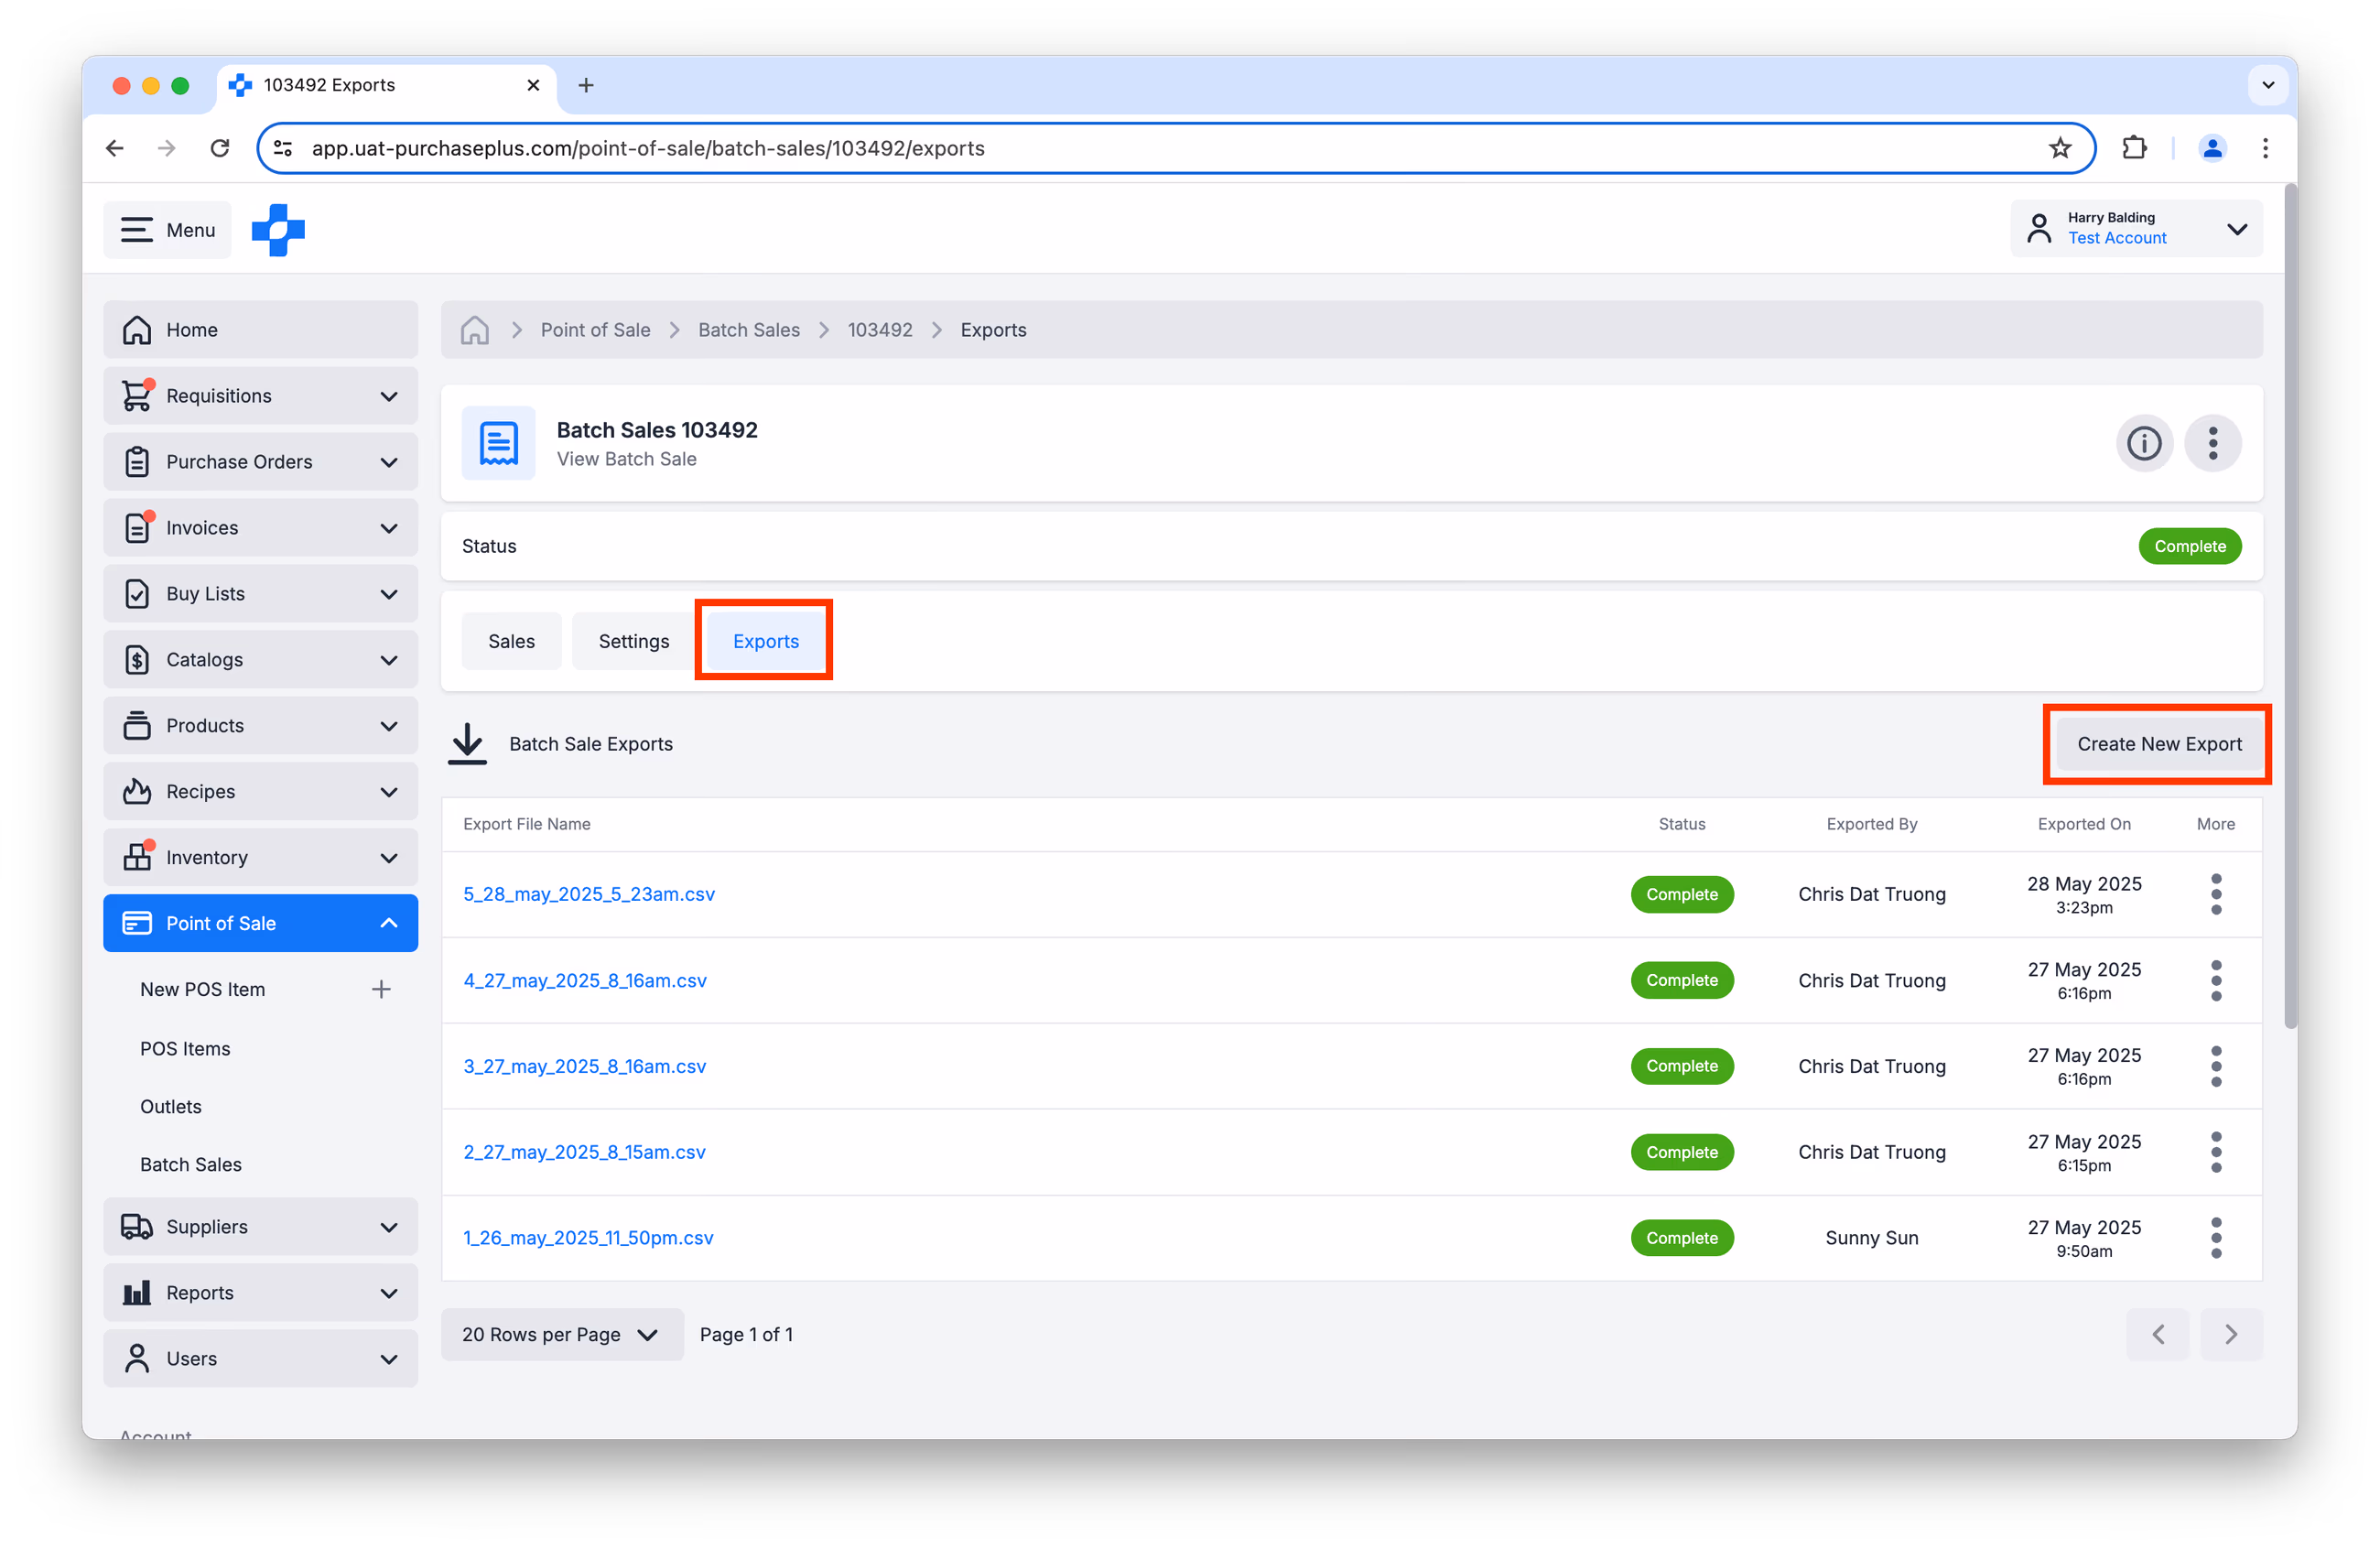Expand the Recipes menu
The width and height of the screenshot is (2380, 1548).
click(x=260, y=792)
